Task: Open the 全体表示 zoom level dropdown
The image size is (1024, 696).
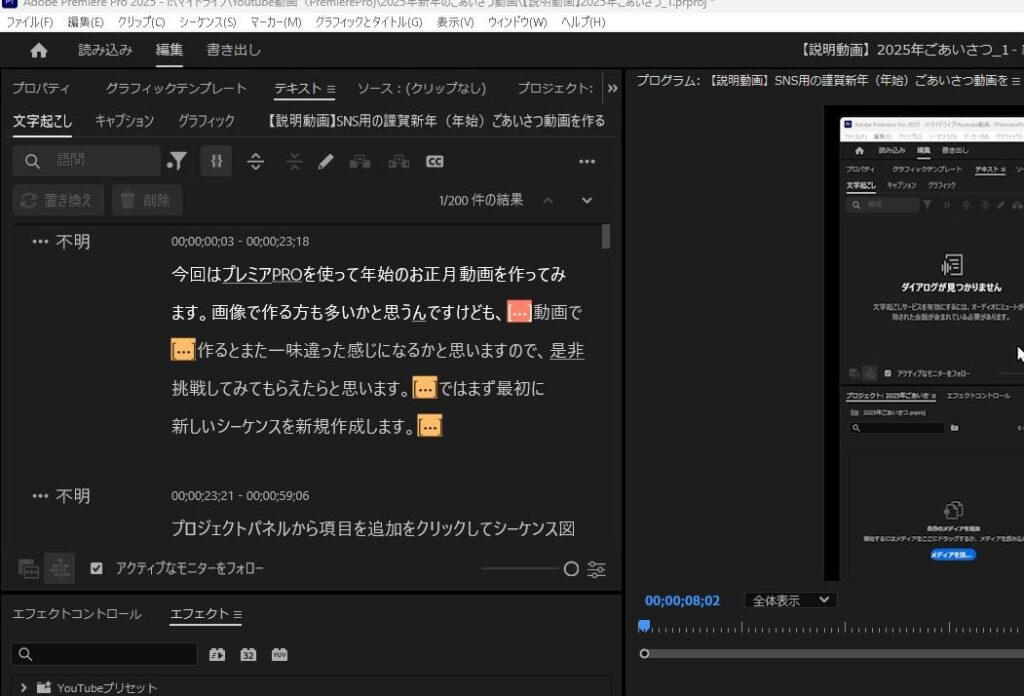Action: click(x=791, y=600)
